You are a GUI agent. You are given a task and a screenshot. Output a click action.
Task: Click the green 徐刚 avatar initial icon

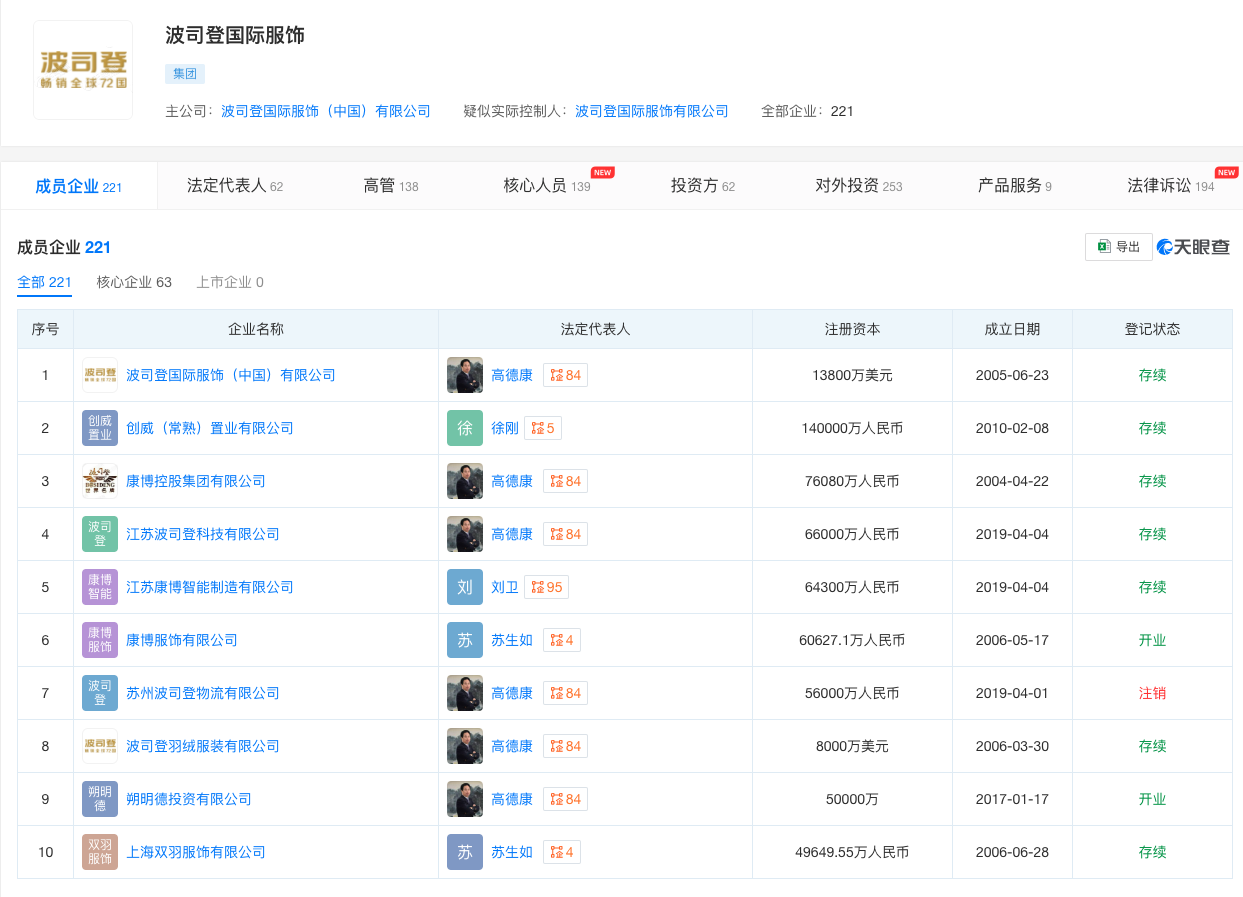click(x=464, y=427)
